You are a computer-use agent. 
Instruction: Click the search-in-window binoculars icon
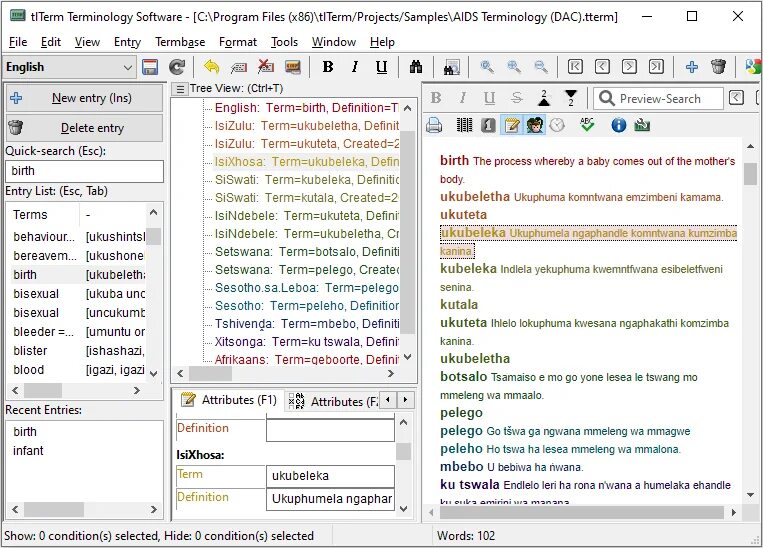452,67
